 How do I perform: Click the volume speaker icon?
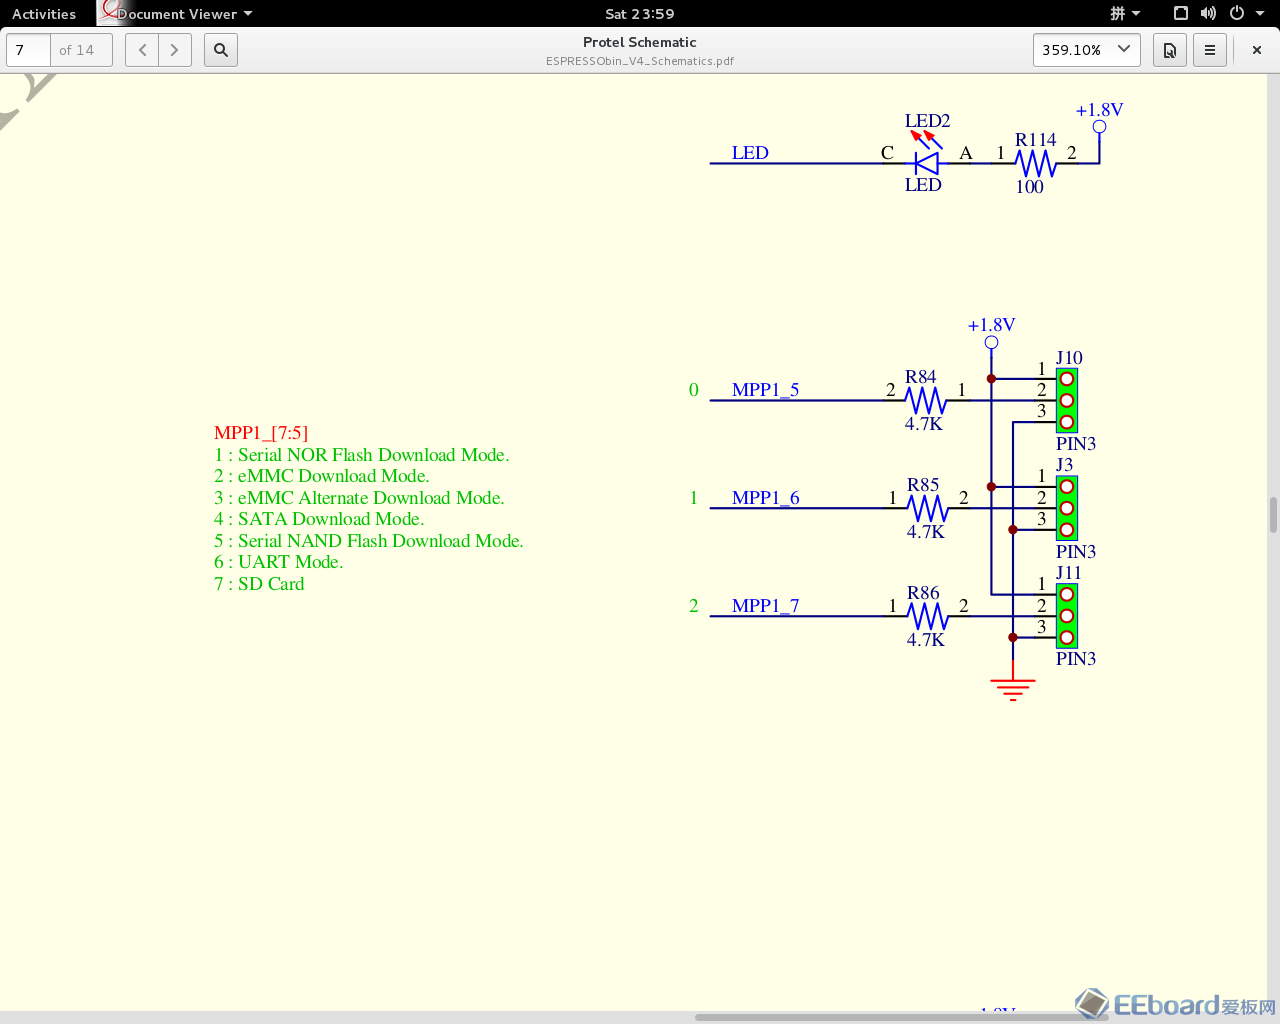coord(1208,14)
